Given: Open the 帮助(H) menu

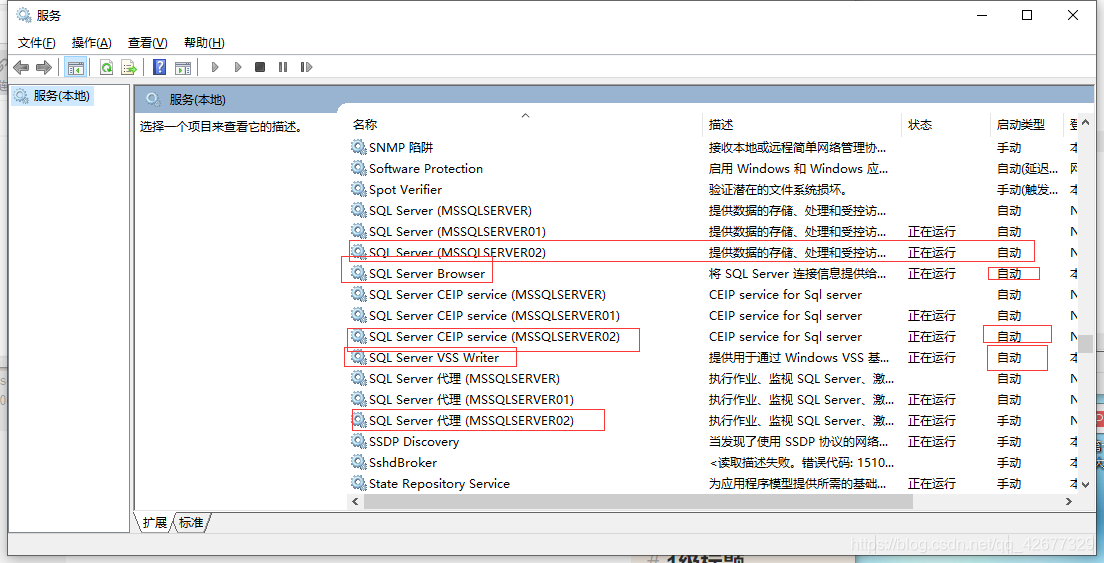Looking at the screenshot, I should tap(204, 43).
